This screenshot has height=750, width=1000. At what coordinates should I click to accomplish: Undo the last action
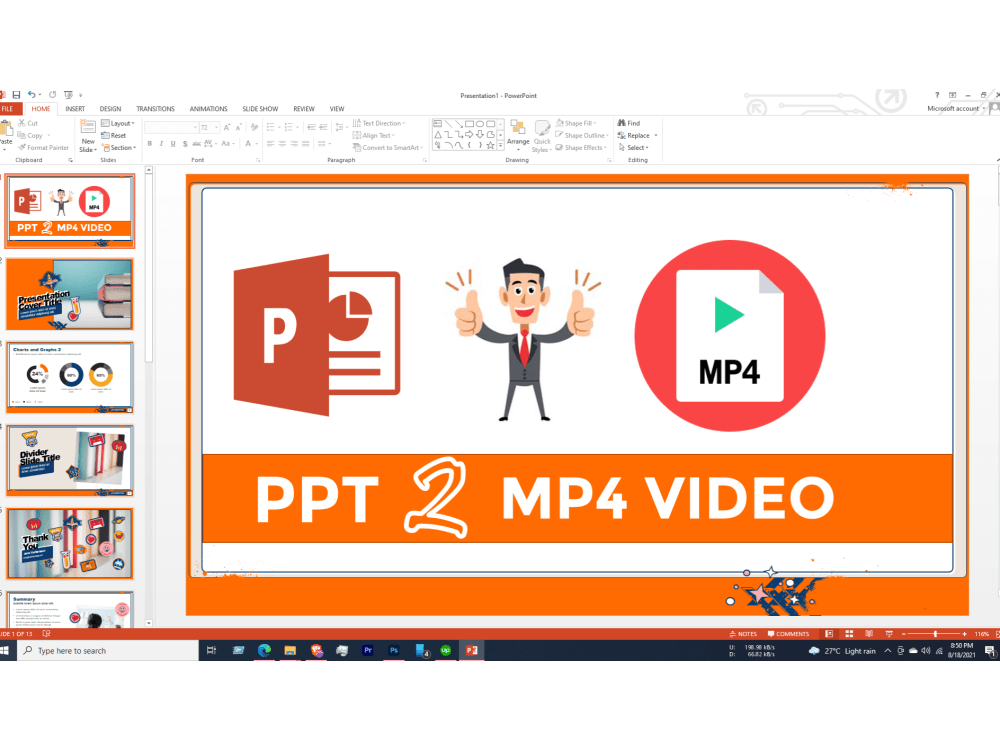pos(31,94)
